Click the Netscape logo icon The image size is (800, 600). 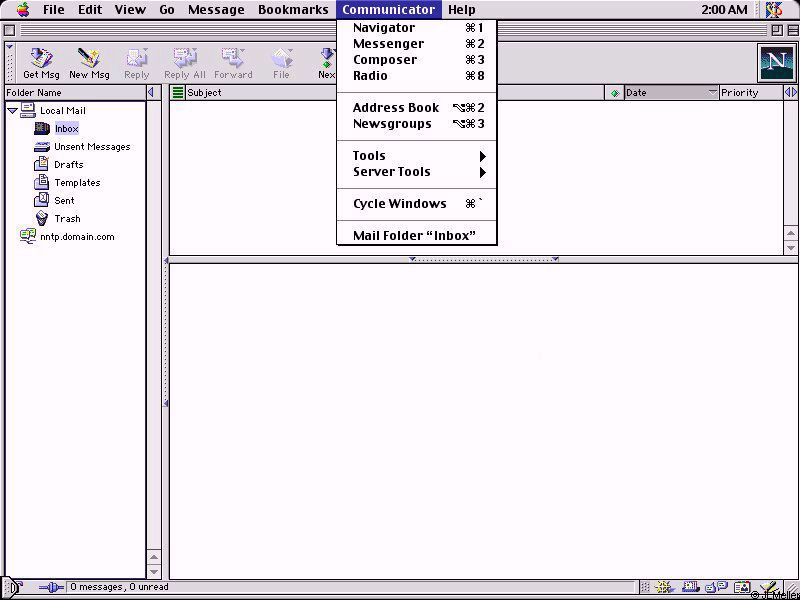[776, 63]
